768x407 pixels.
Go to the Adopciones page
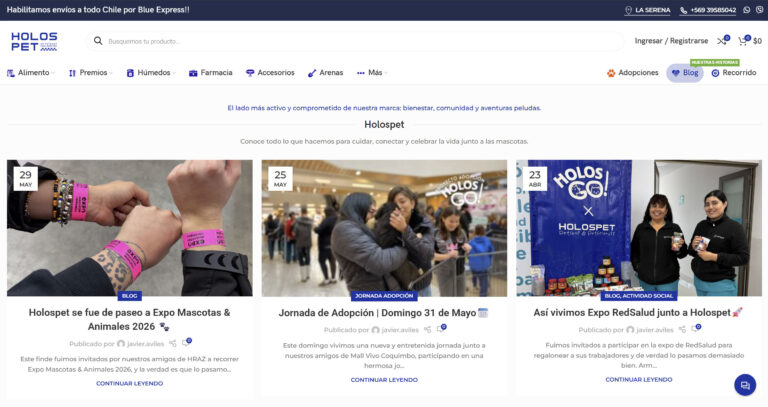pyautogui.click(x=633, y=73)
